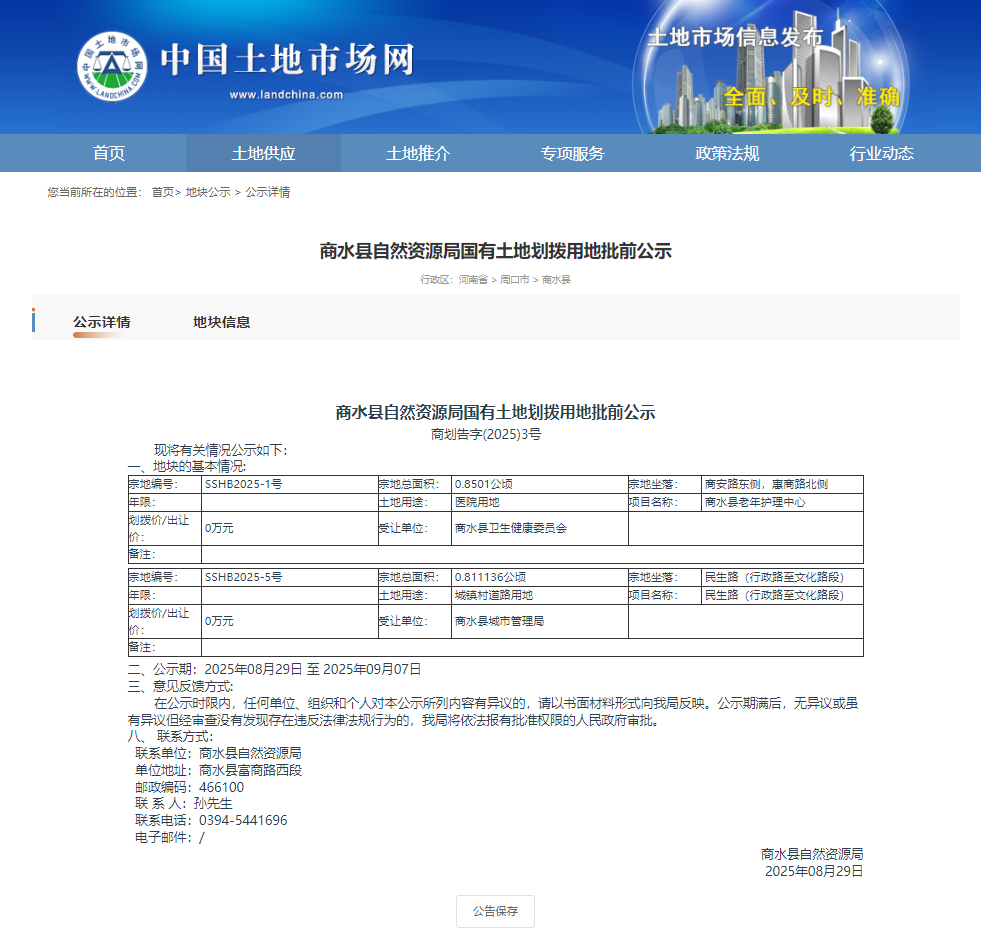
Task: Click the 首页 breadcrumb link
Action: pyautogui.click(x=162, y=192)
